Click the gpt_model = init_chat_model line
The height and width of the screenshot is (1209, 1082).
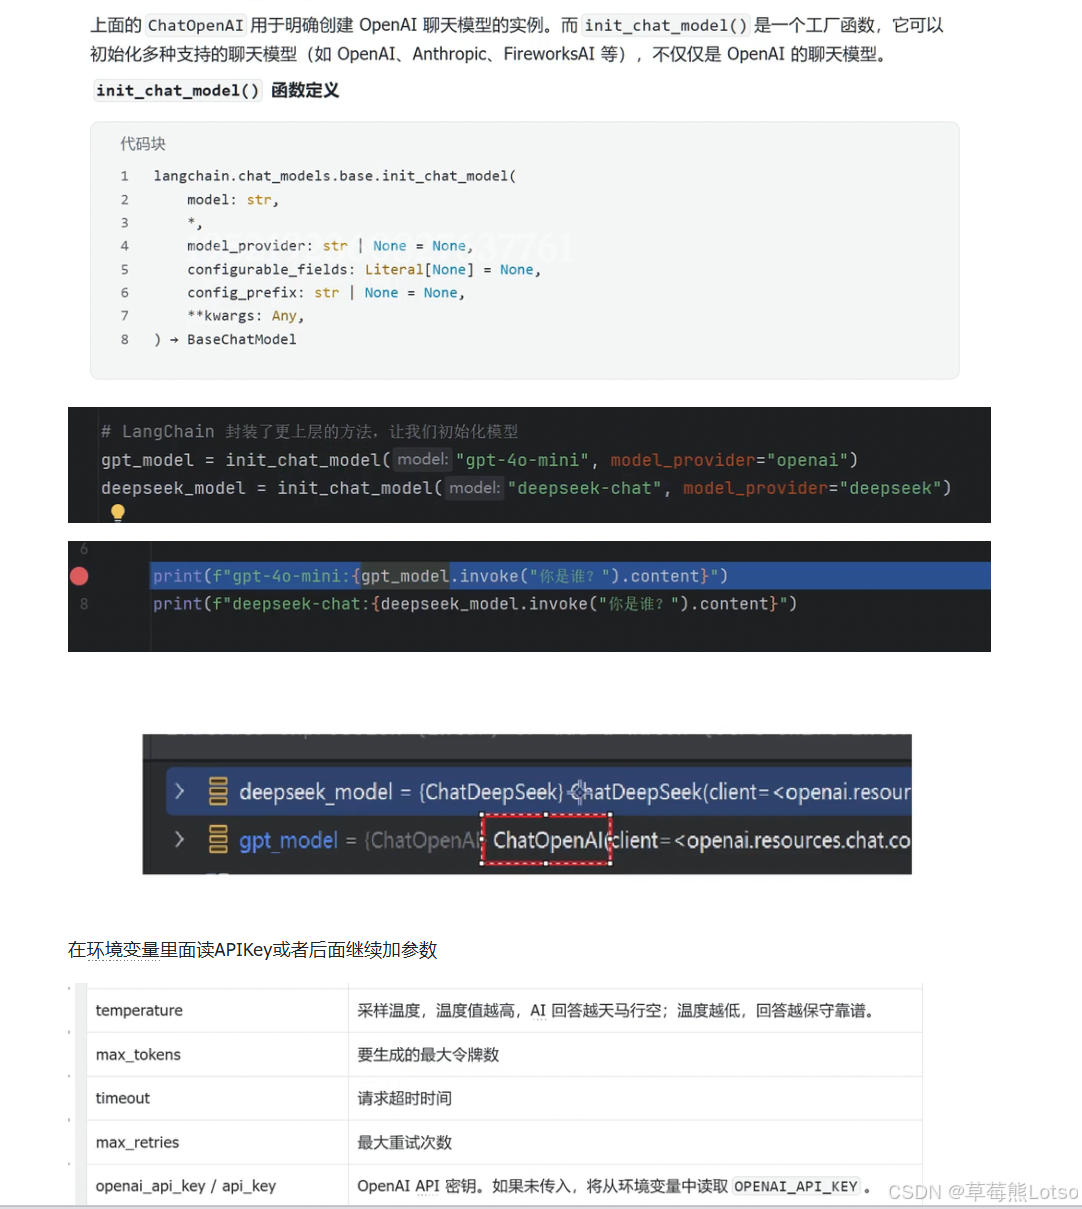click(x=480, y=460)
